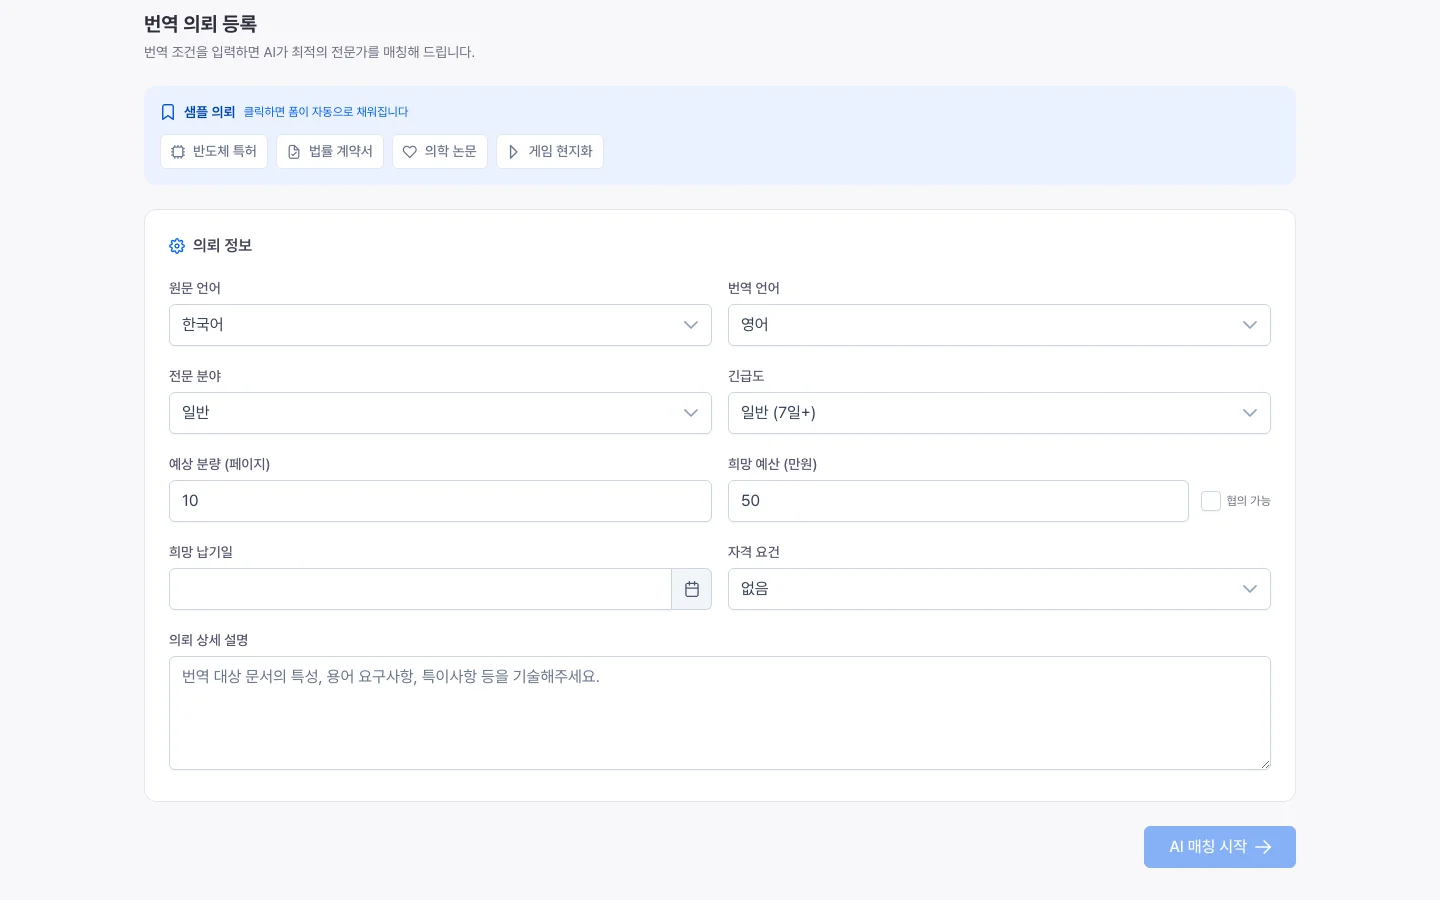
Task: Click the gear icon next to 의뢰 정보
Action: (x=177, y=246)
